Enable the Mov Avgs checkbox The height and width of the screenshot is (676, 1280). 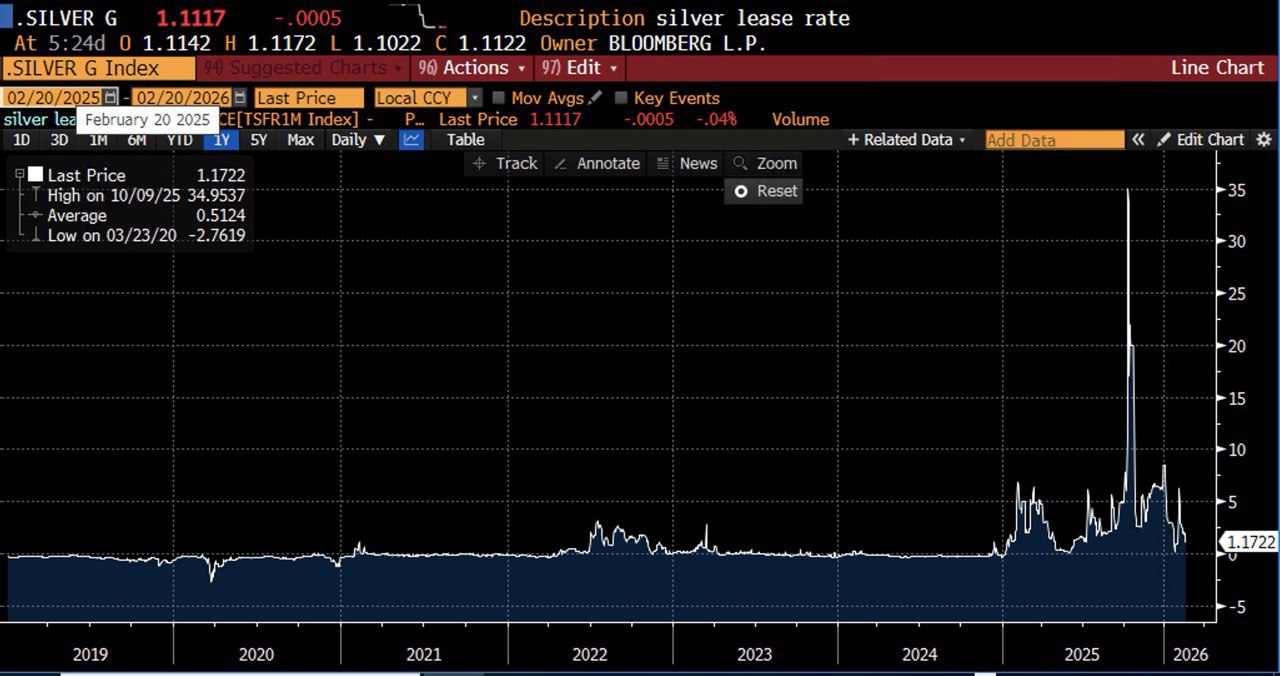[x=498, y=98]
